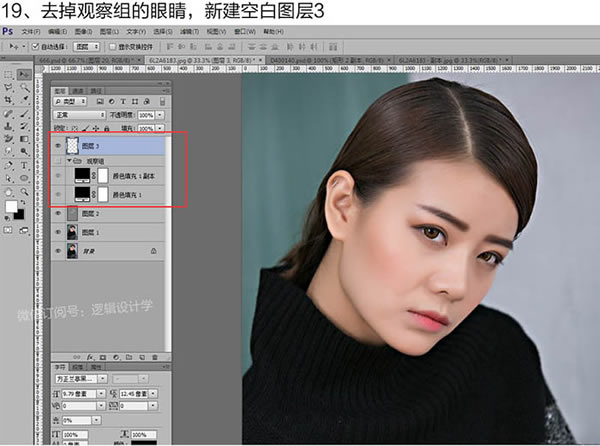Click the delete layer trash icon
This screenshot has width=600, height=446.
pyautogui.click(x=155, y=357)
